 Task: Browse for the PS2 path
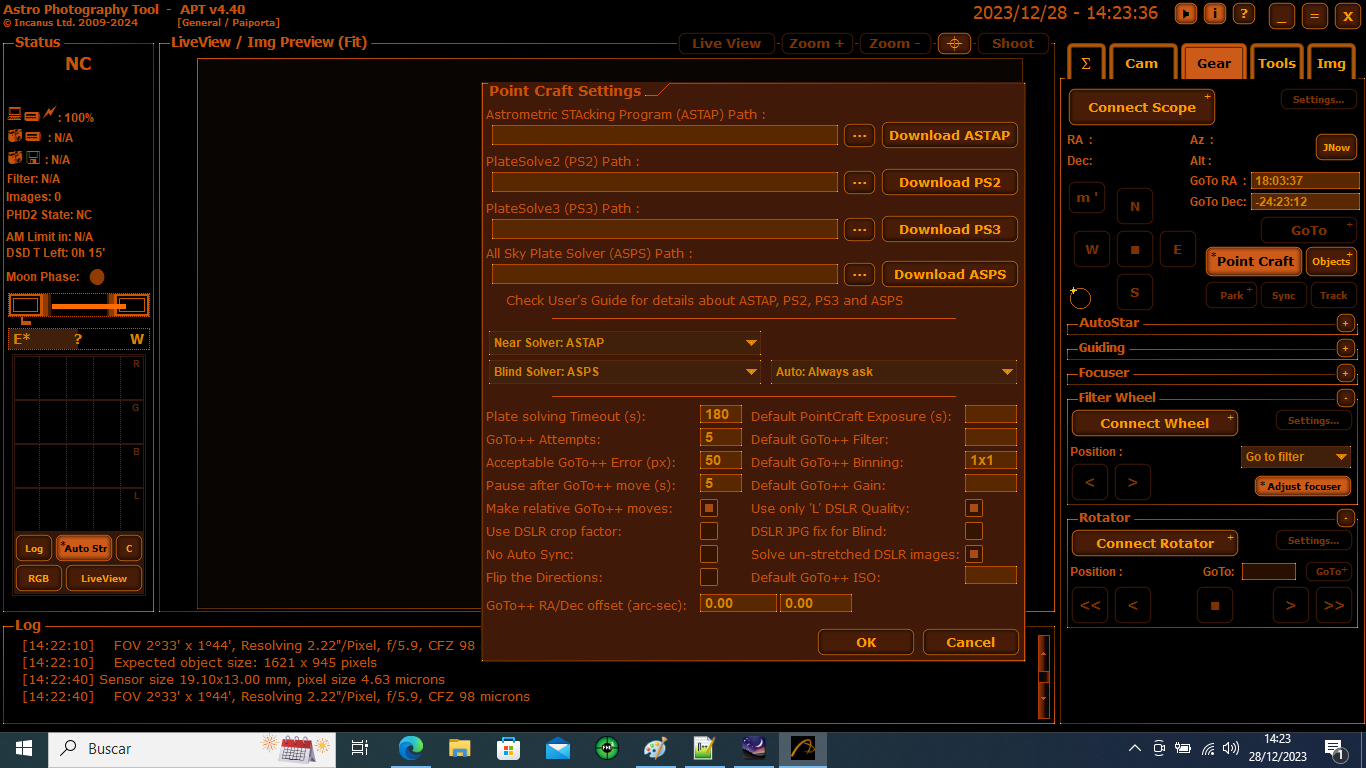click(x=859, y=182)
